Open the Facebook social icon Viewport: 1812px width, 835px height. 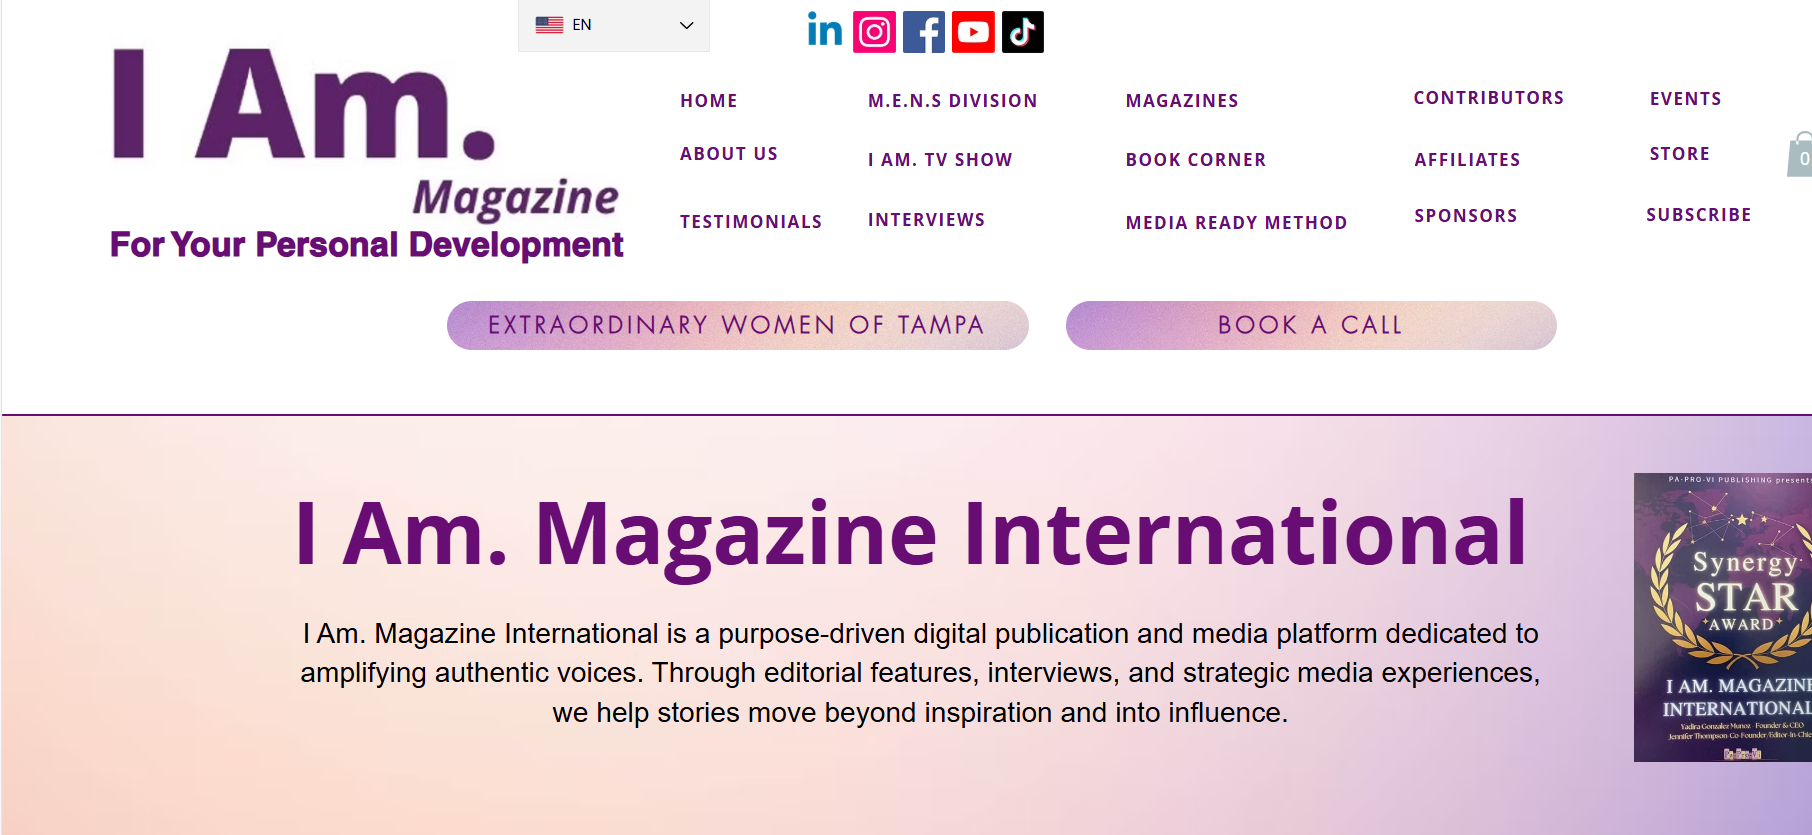click(924, 32)
